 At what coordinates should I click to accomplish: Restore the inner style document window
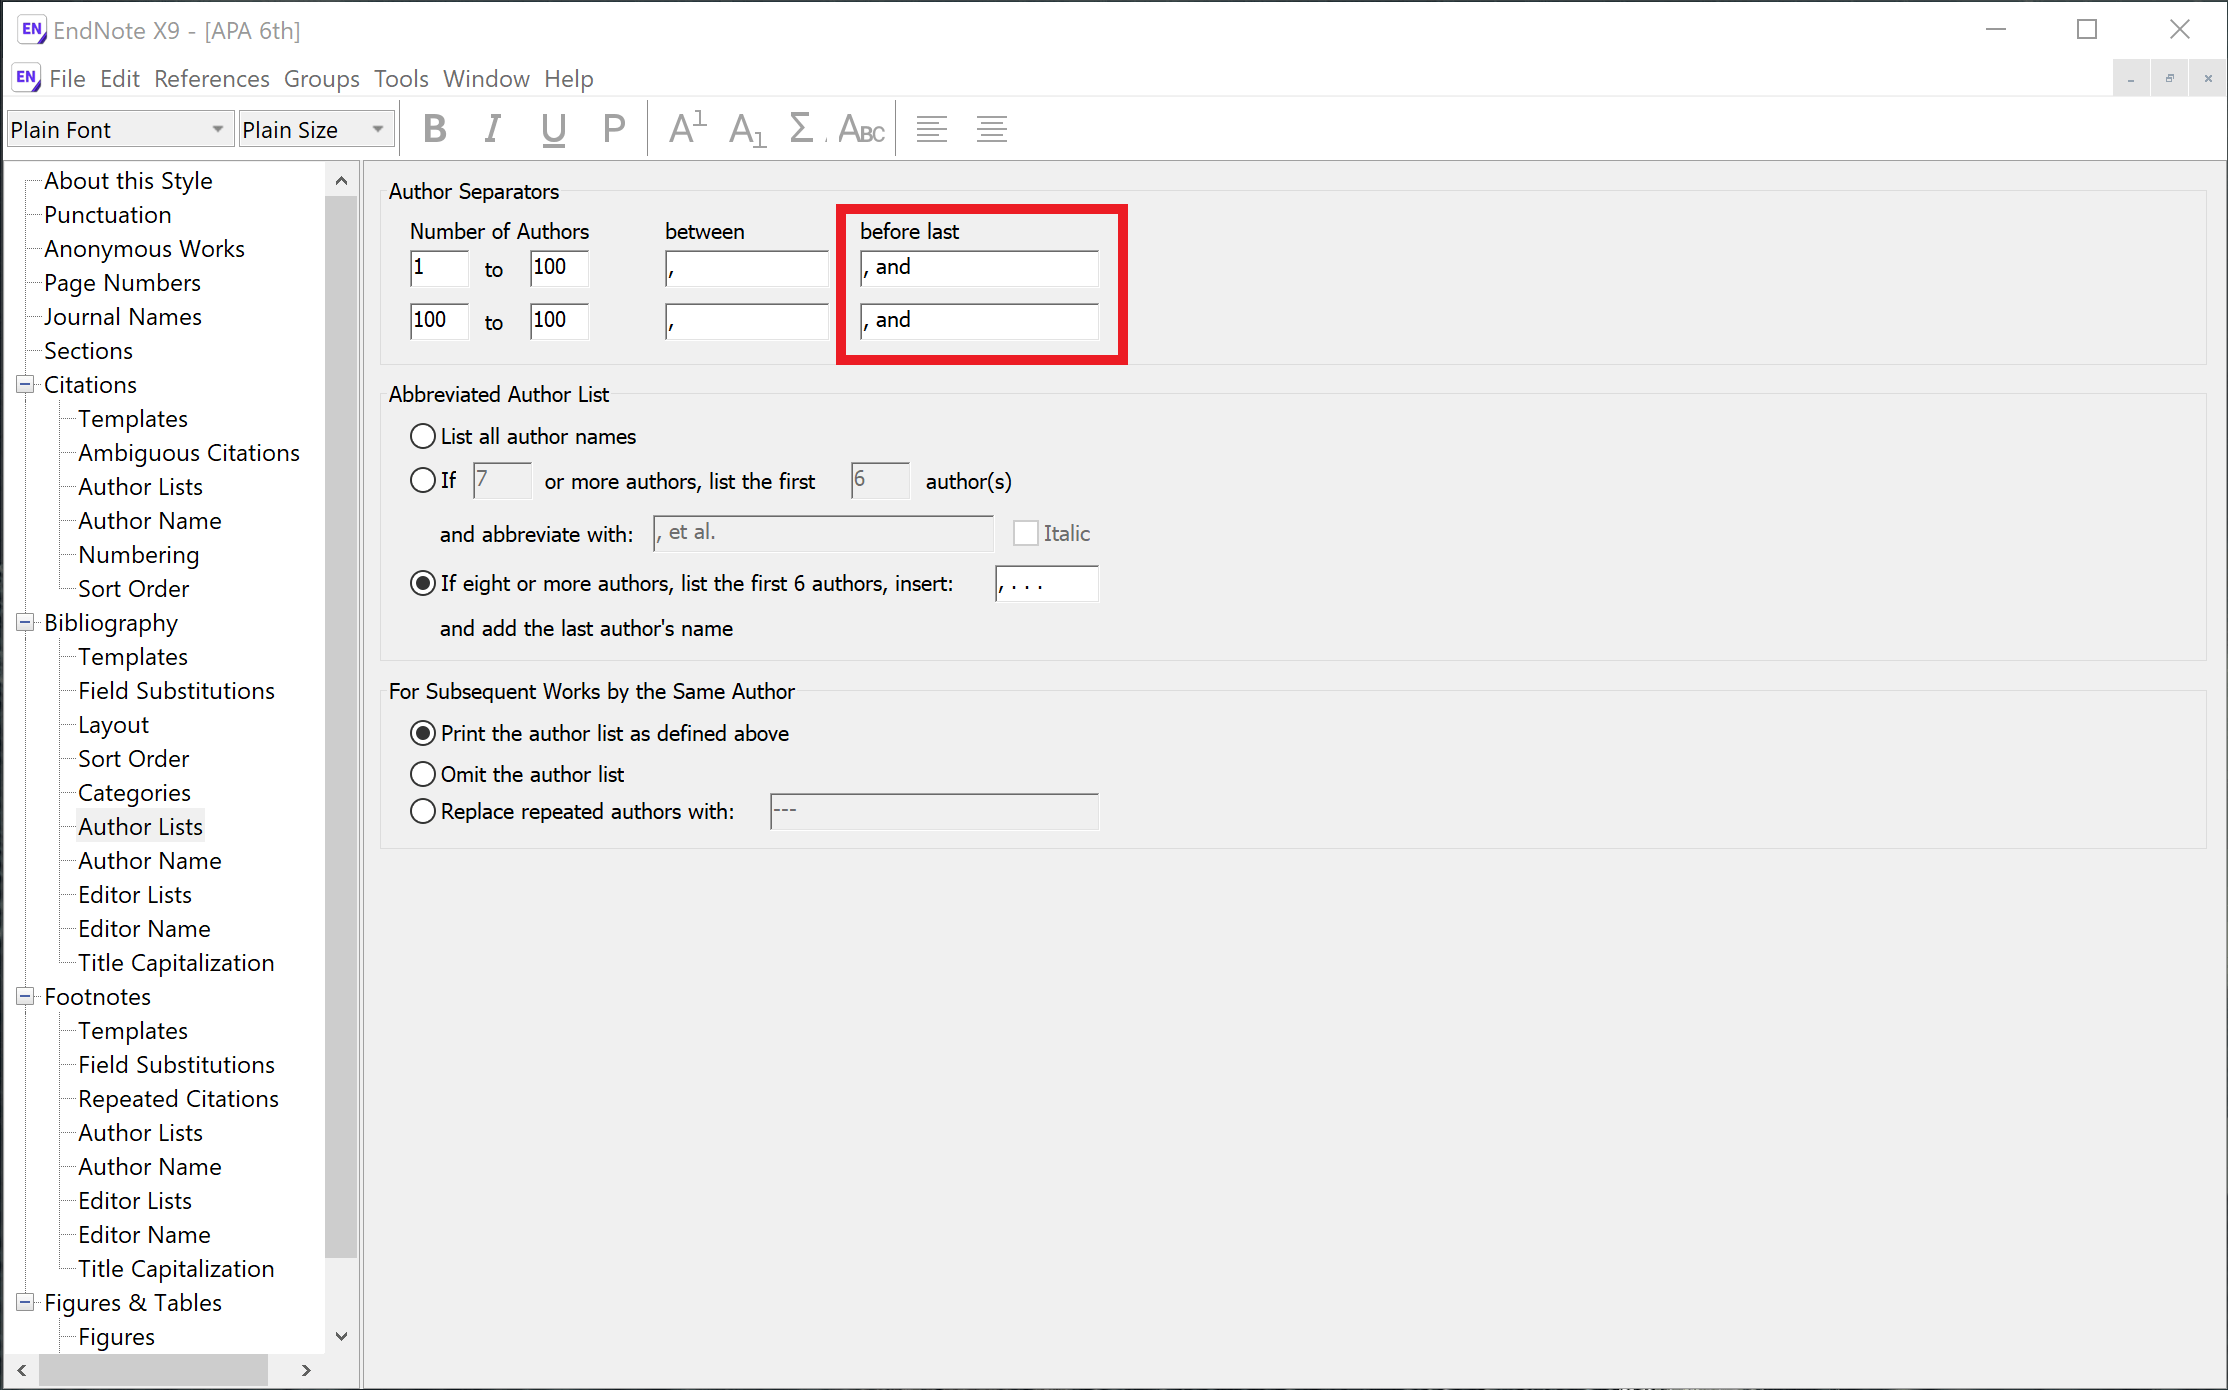point(2169,78)
